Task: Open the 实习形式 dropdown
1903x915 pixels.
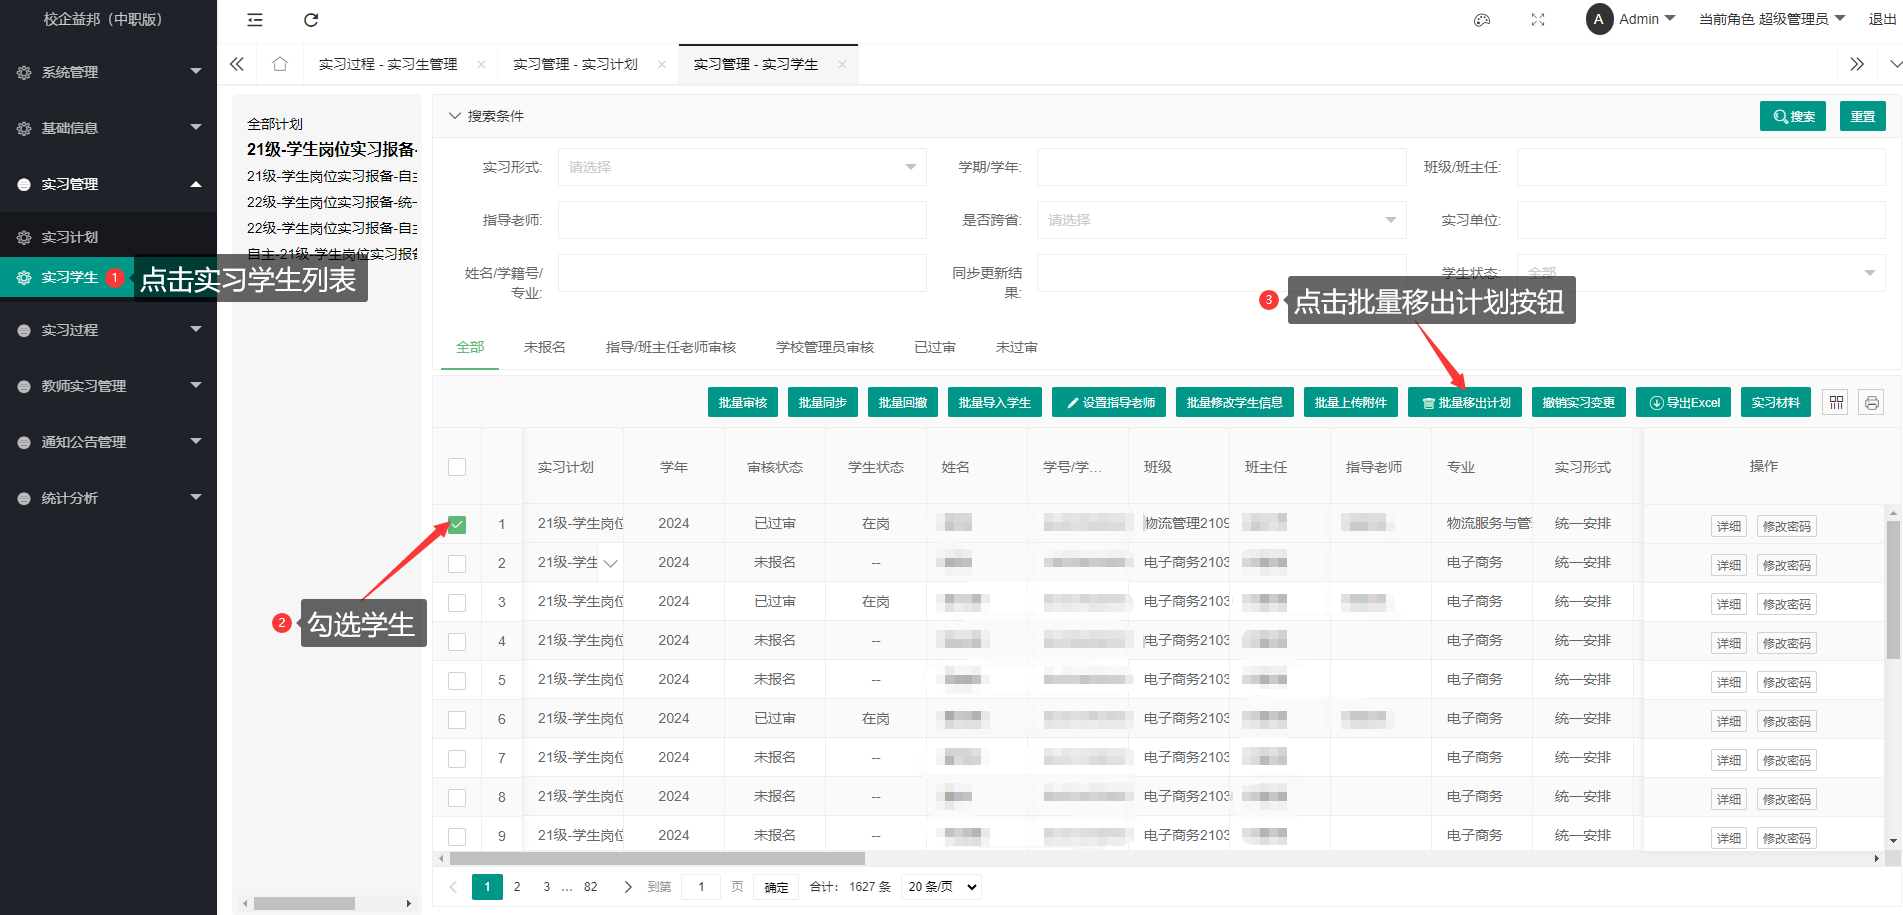Action: click(x=741, y=167)
